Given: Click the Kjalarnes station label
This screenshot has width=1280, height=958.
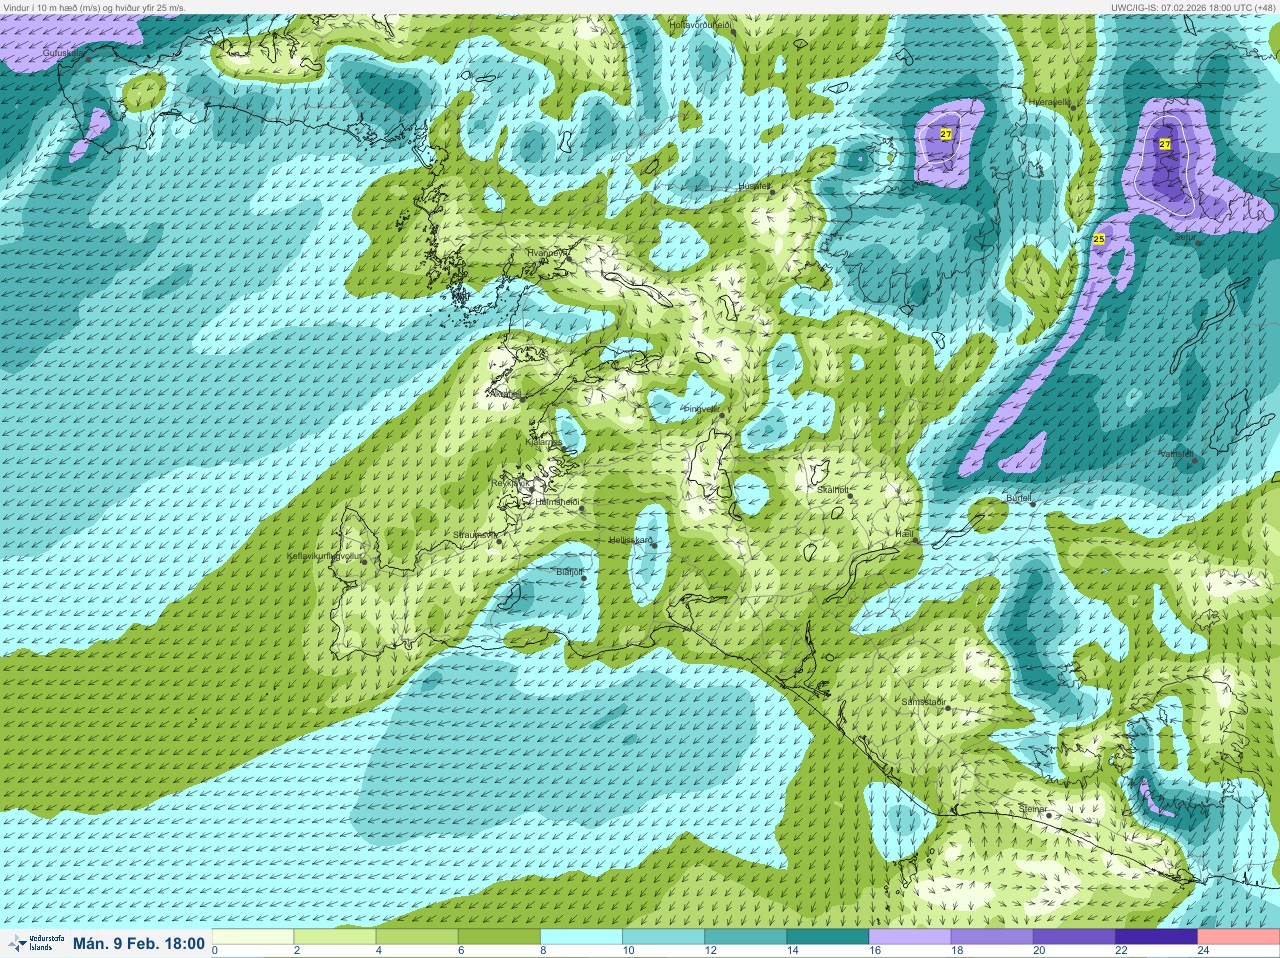Looking at the screenshot, I should tap(545, 441).
